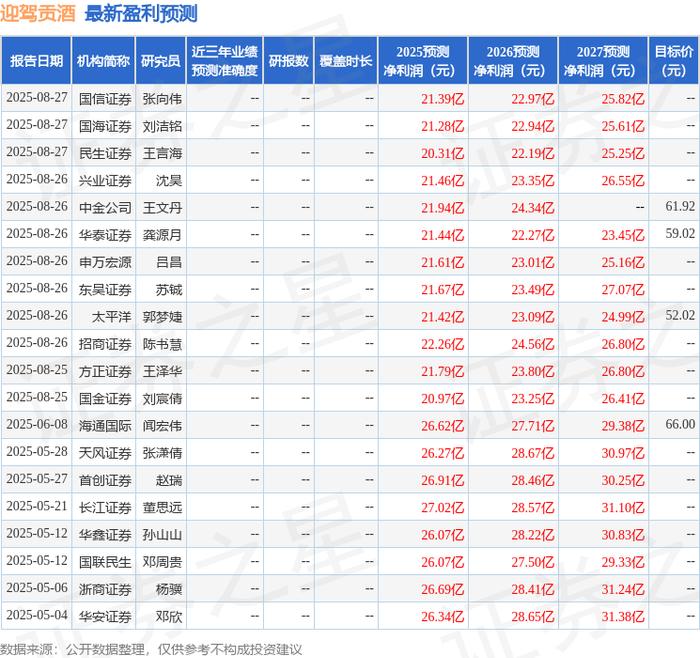
Task: Click 2027 profit value 31.38亿
Action: (x=623, y=616)
